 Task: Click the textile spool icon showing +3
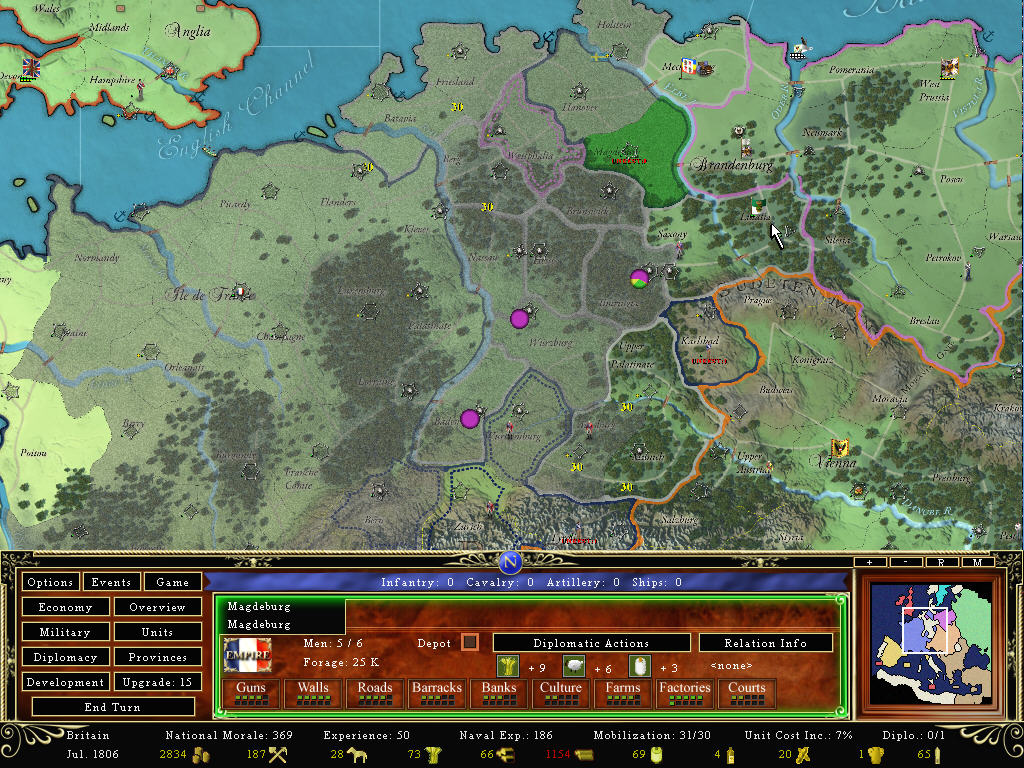click(639, 666)
